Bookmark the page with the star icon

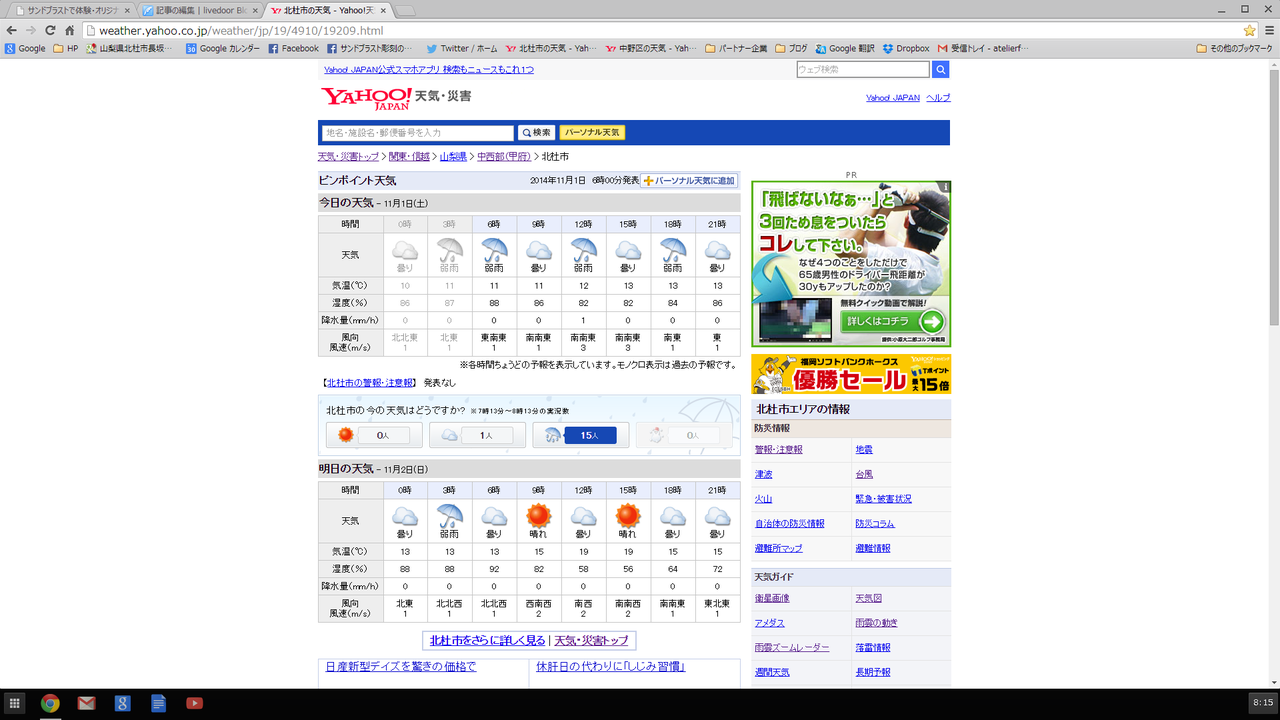(x=1249, y=31)
